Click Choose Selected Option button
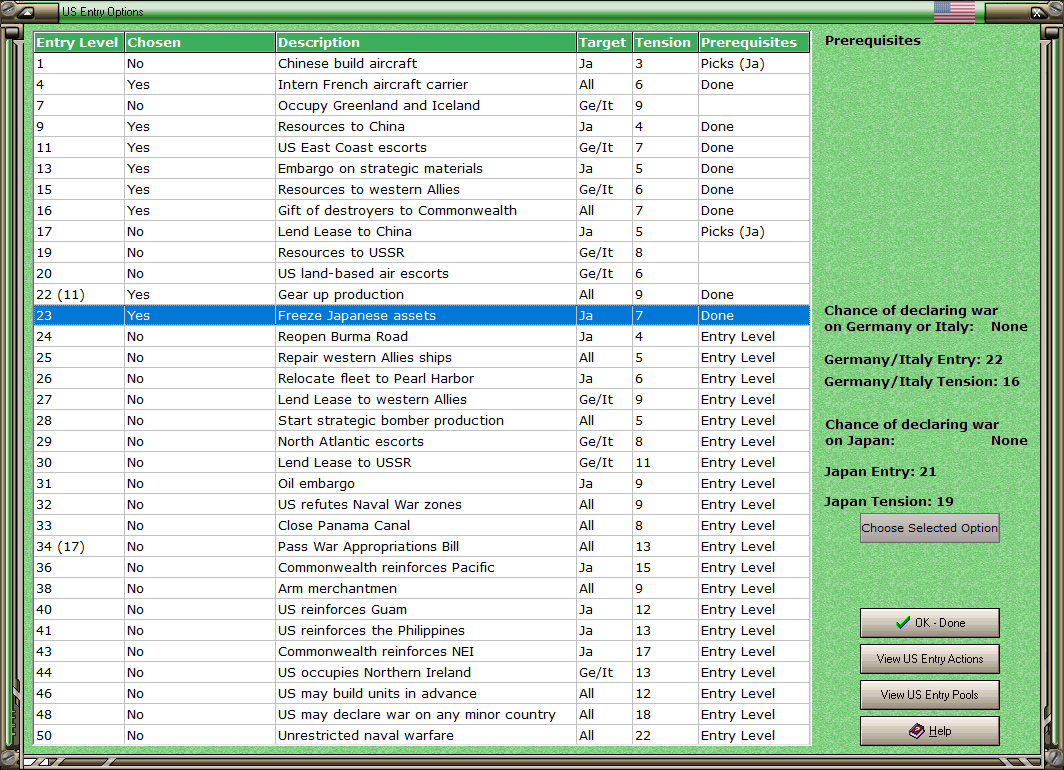 click(x=930, y=528)
